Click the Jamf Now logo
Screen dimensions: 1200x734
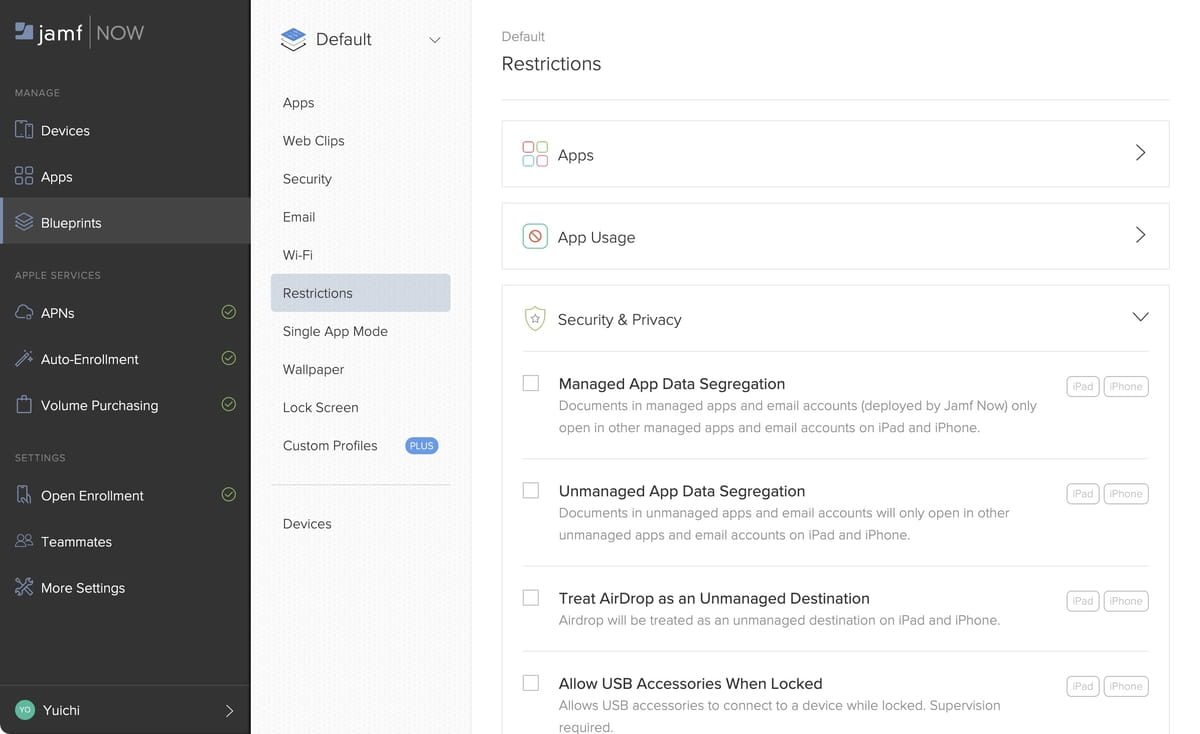coord(80,33)
